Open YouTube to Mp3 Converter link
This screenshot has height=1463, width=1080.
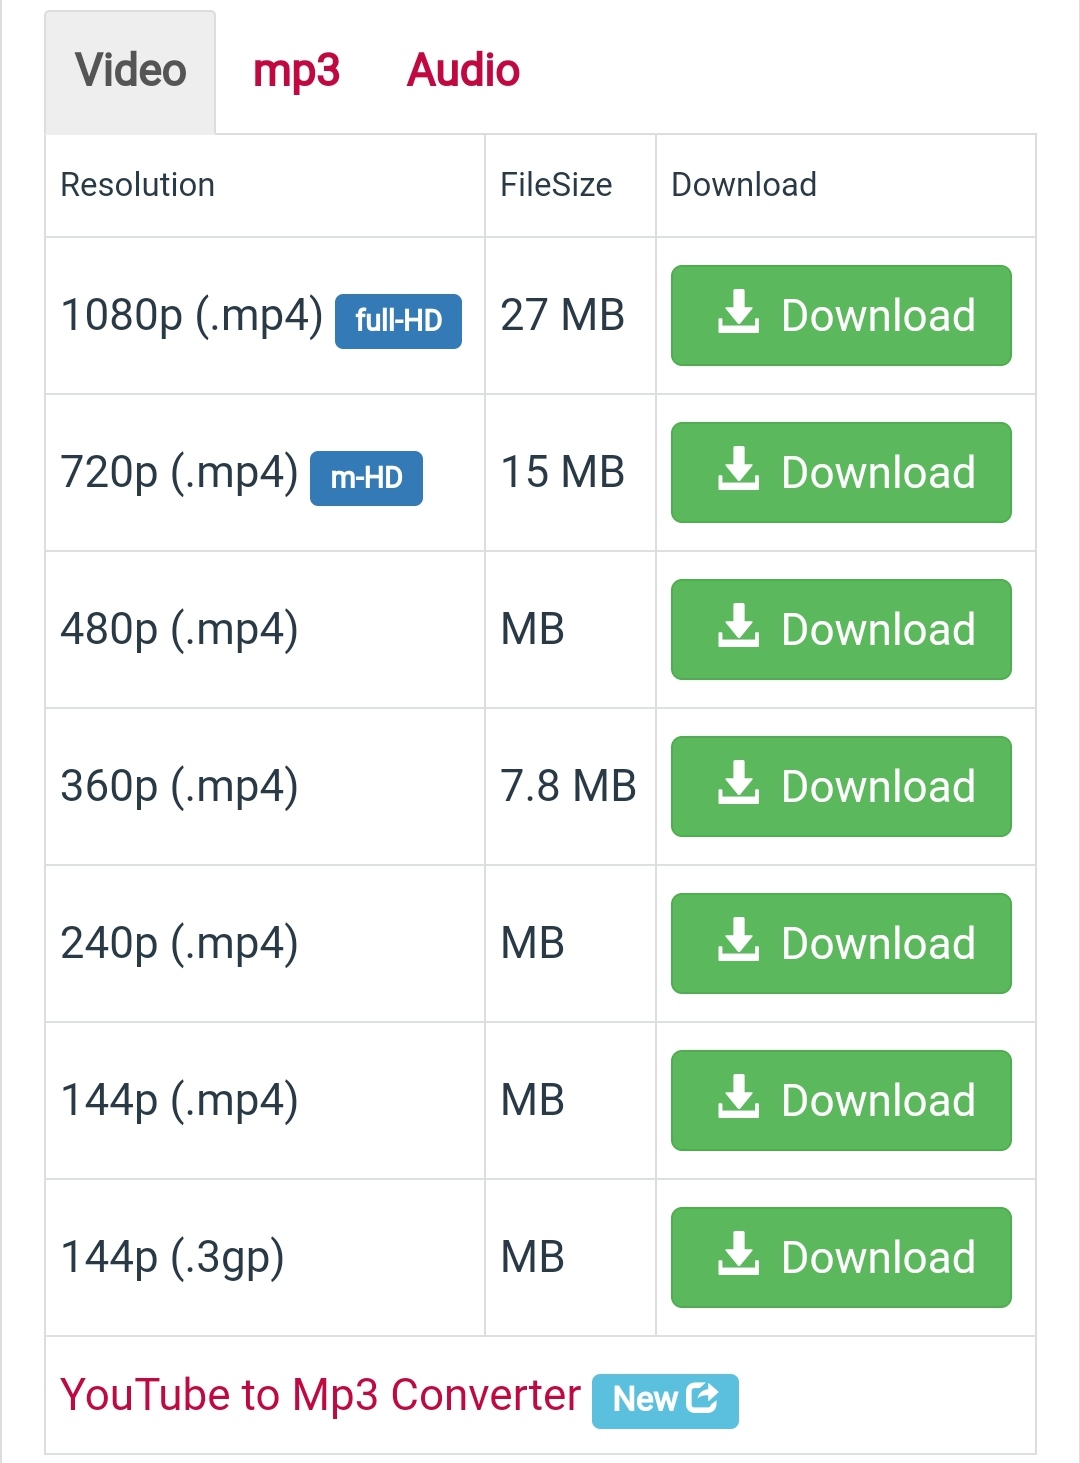[320, 1394]
